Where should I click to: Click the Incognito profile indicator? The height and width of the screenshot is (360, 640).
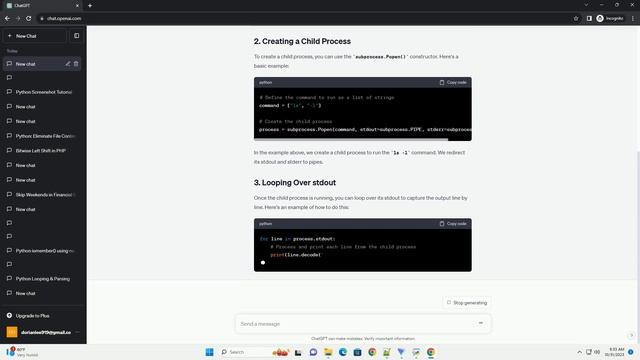click(610, 18)
